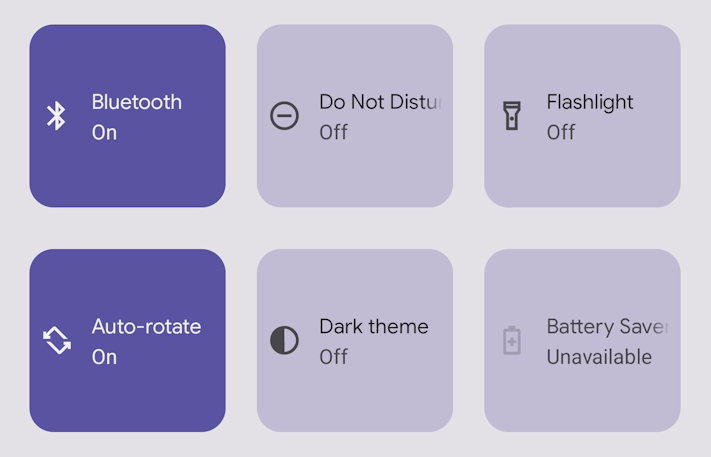Screen dimensions: 711x457
Task: Click the "Off" status under Dark theme
Action: 333,357
